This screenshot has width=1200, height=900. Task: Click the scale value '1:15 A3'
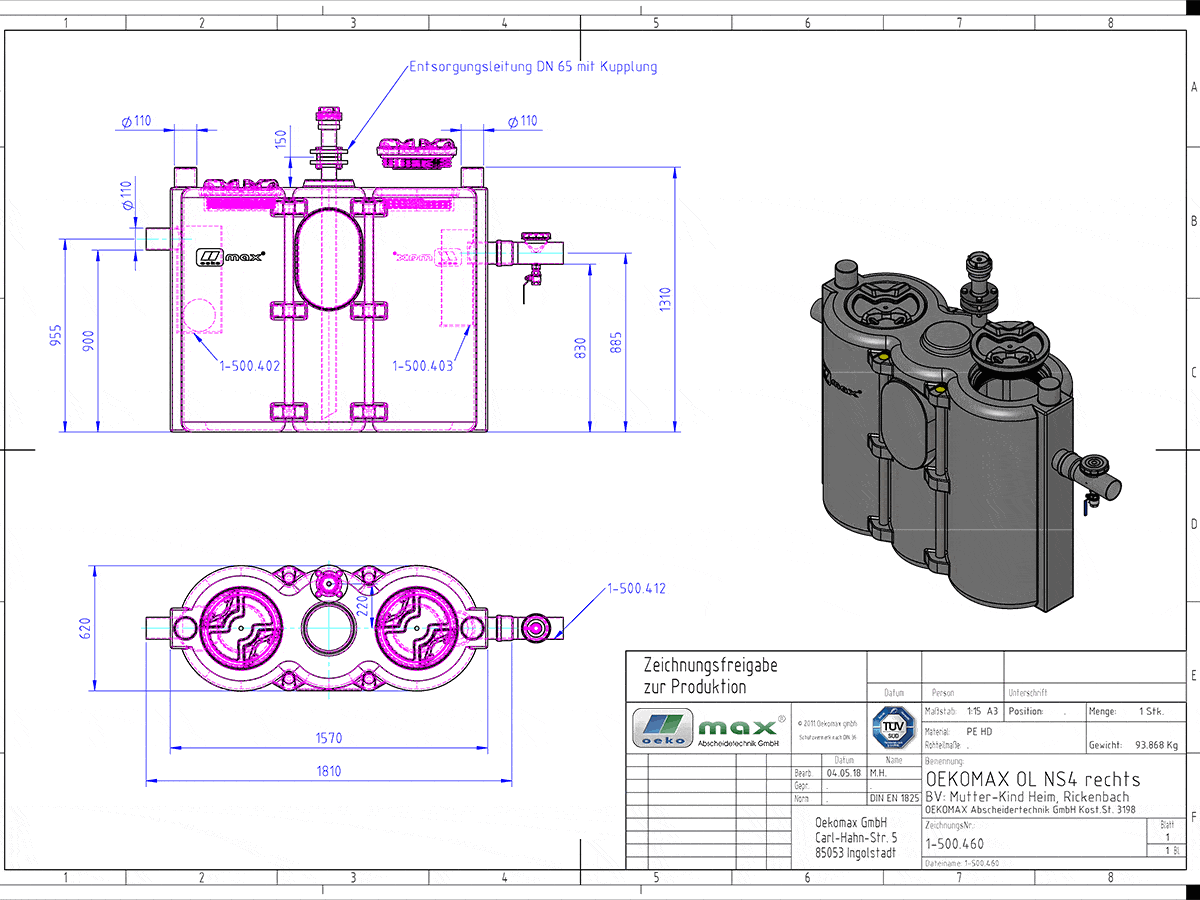[983, 712]
